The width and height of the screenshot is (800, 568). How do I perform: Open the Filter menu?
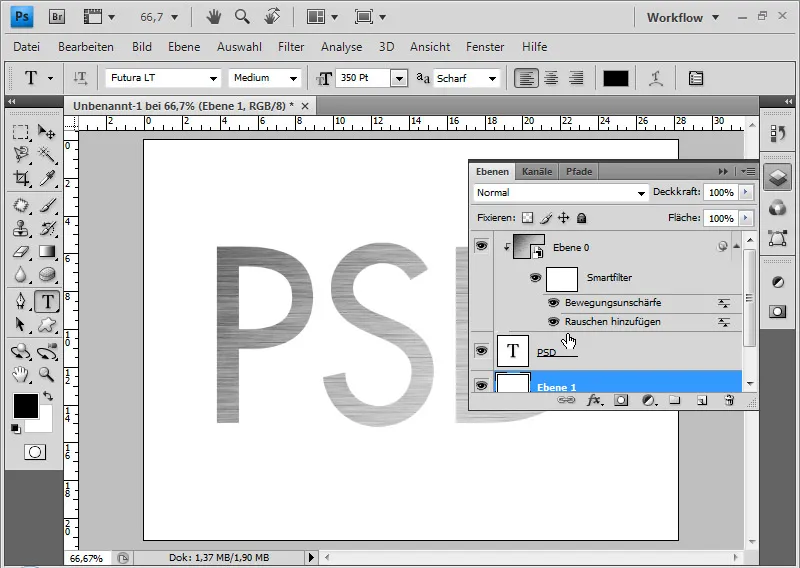291,47
